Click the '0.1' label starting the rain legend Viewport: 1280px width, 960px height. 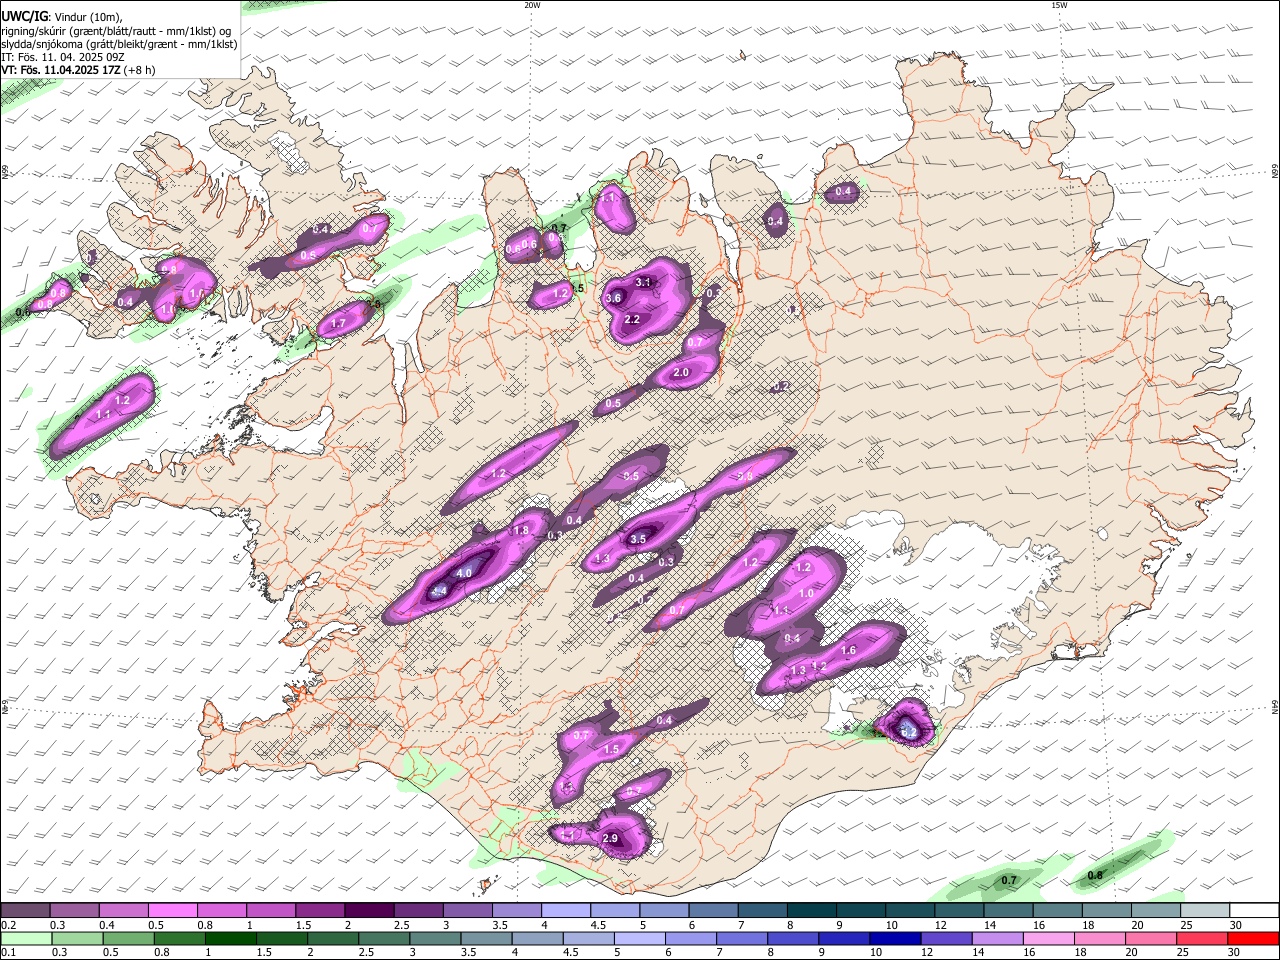coord(9,952)
